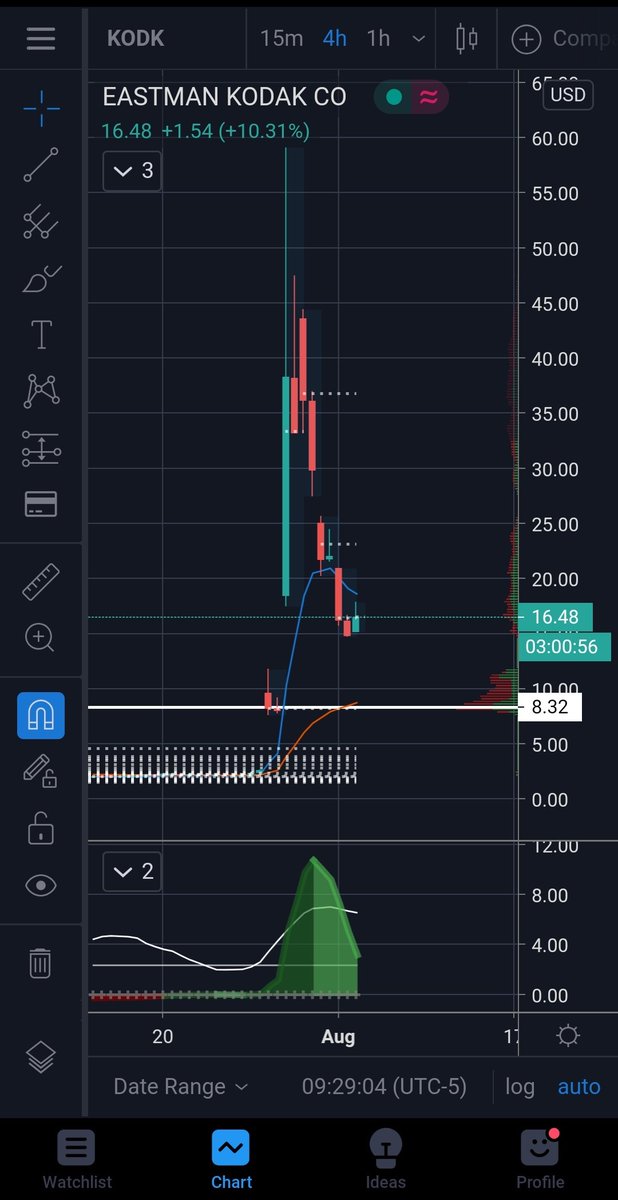Toggle lock all drawing tools

[x=41, y=828]
